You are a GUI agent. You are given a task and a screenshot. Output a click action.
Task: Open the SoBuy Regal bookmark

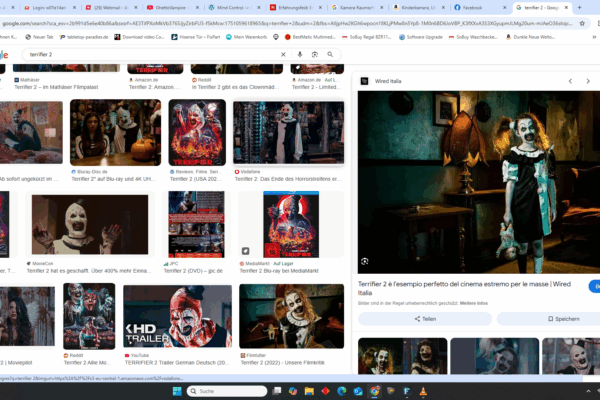367,37
